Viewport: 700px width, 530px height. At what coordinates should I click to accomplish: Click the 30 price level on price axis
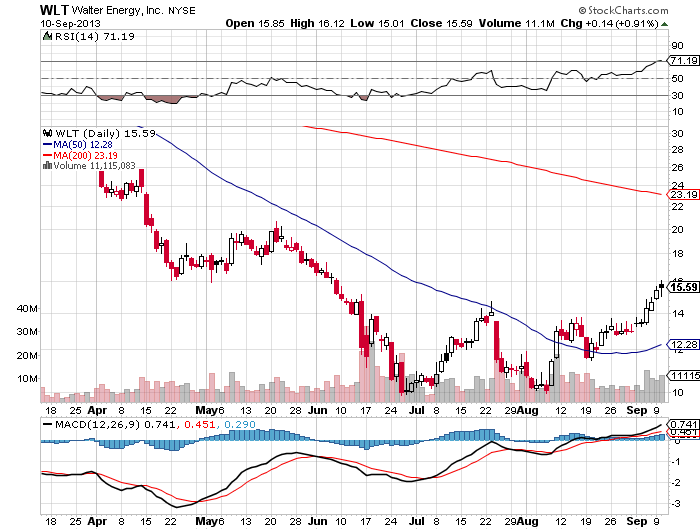click(x=677, y=134)
